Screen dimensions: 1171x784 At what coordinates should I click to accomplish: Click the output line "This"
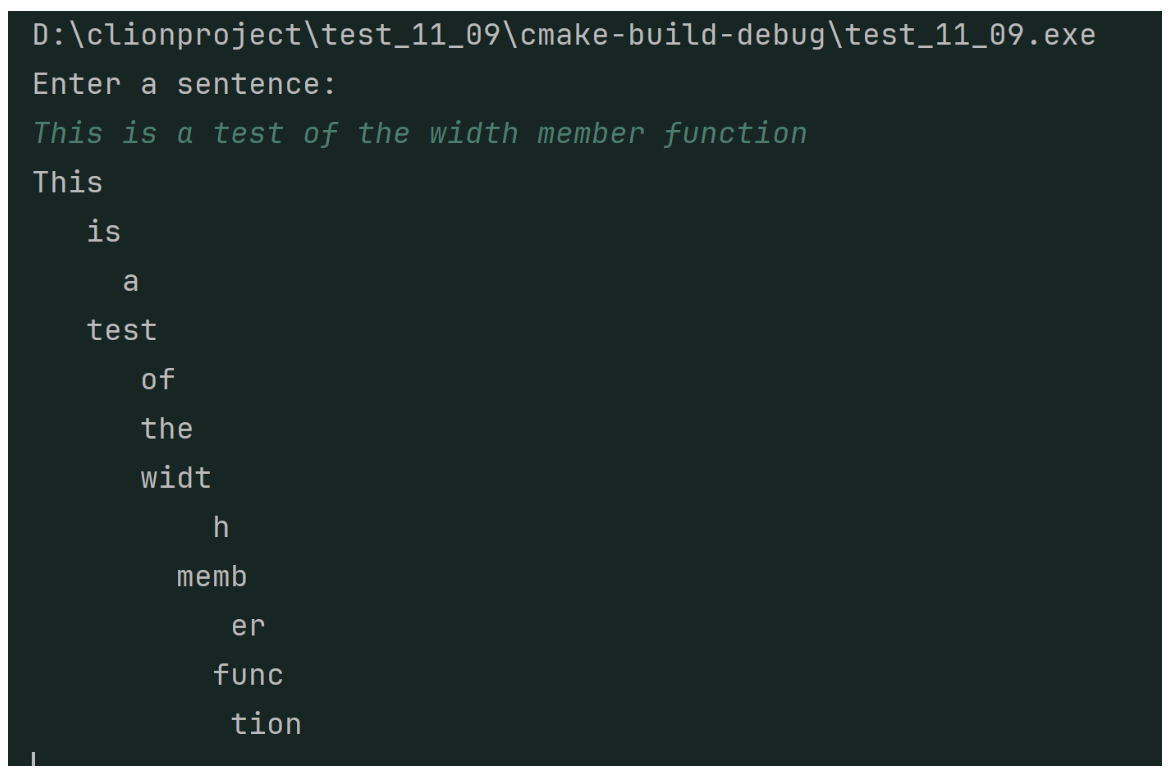click(68, 183)
